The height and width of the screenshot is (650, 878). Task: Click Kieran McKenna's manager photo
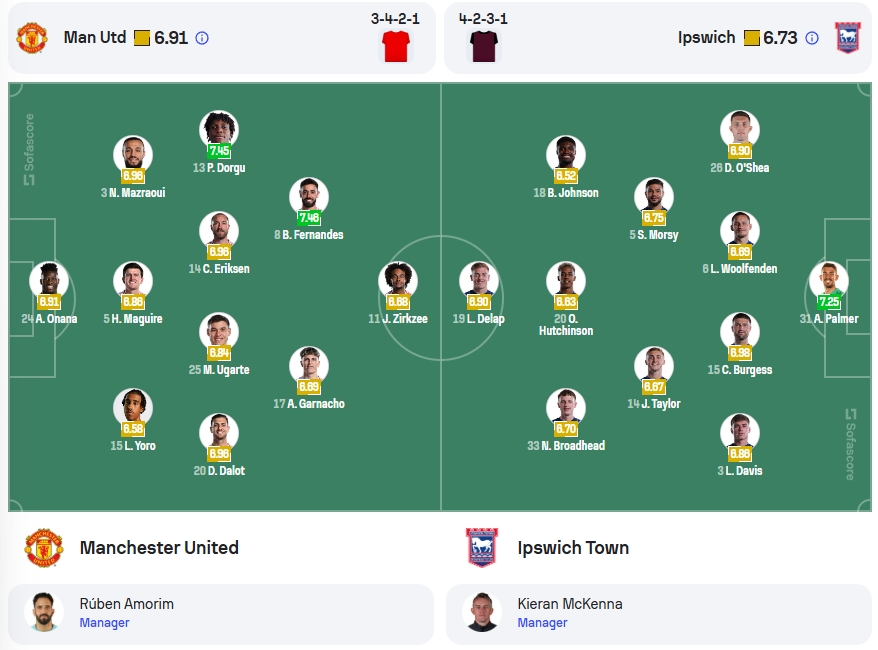coord(482,612)
